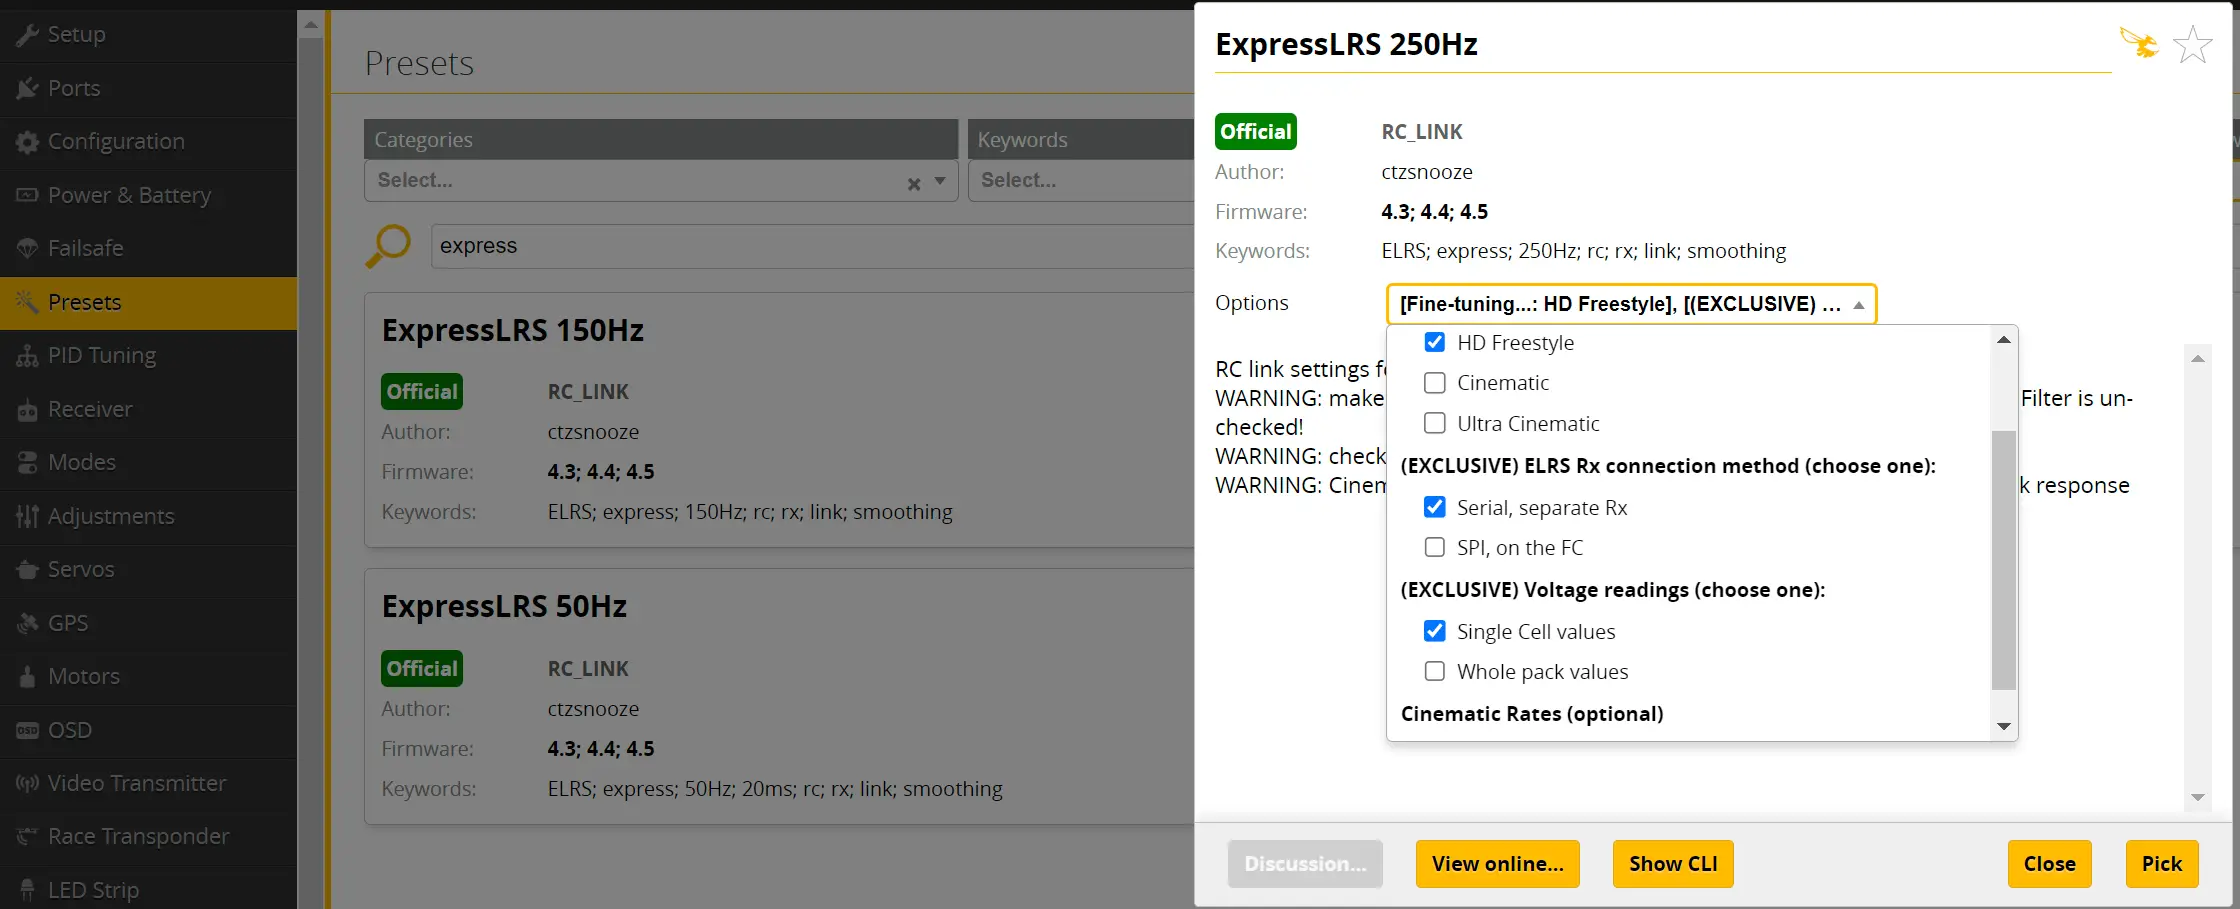Open OSD via its icon
Viewport: 2240px width, 909px height.
click(27, 730)
